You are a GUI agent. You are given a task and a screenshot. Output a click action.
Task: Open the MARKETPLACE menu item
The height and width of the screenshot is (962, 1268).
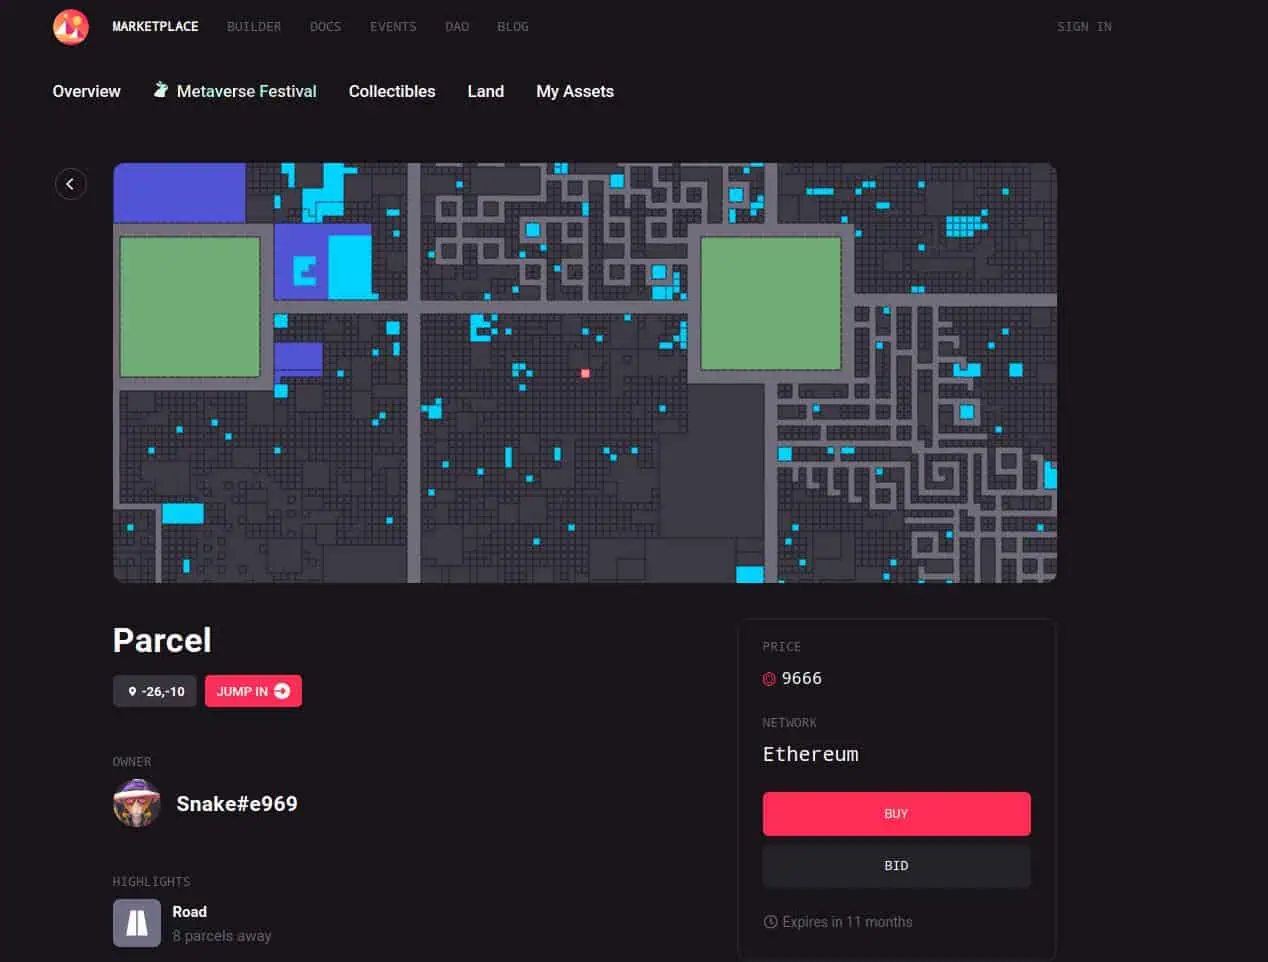click(155, 27)
